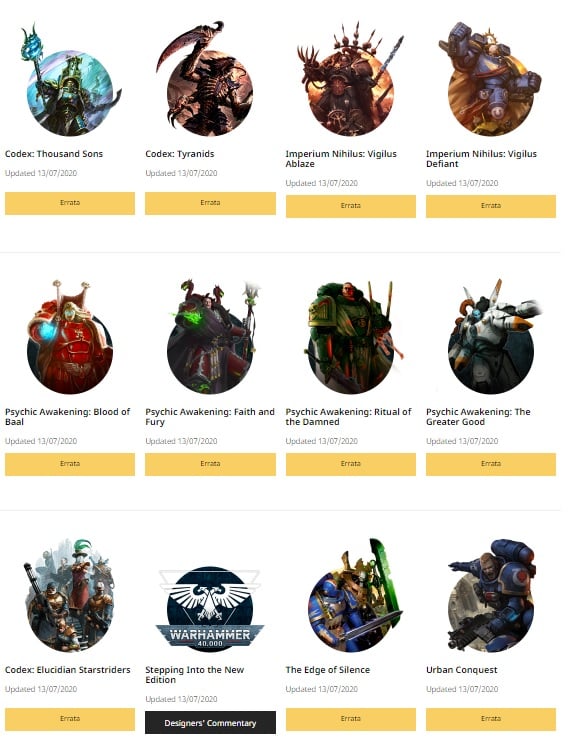
Task: Open the Elucidian Starstriders group image
Action: (70, 595)
